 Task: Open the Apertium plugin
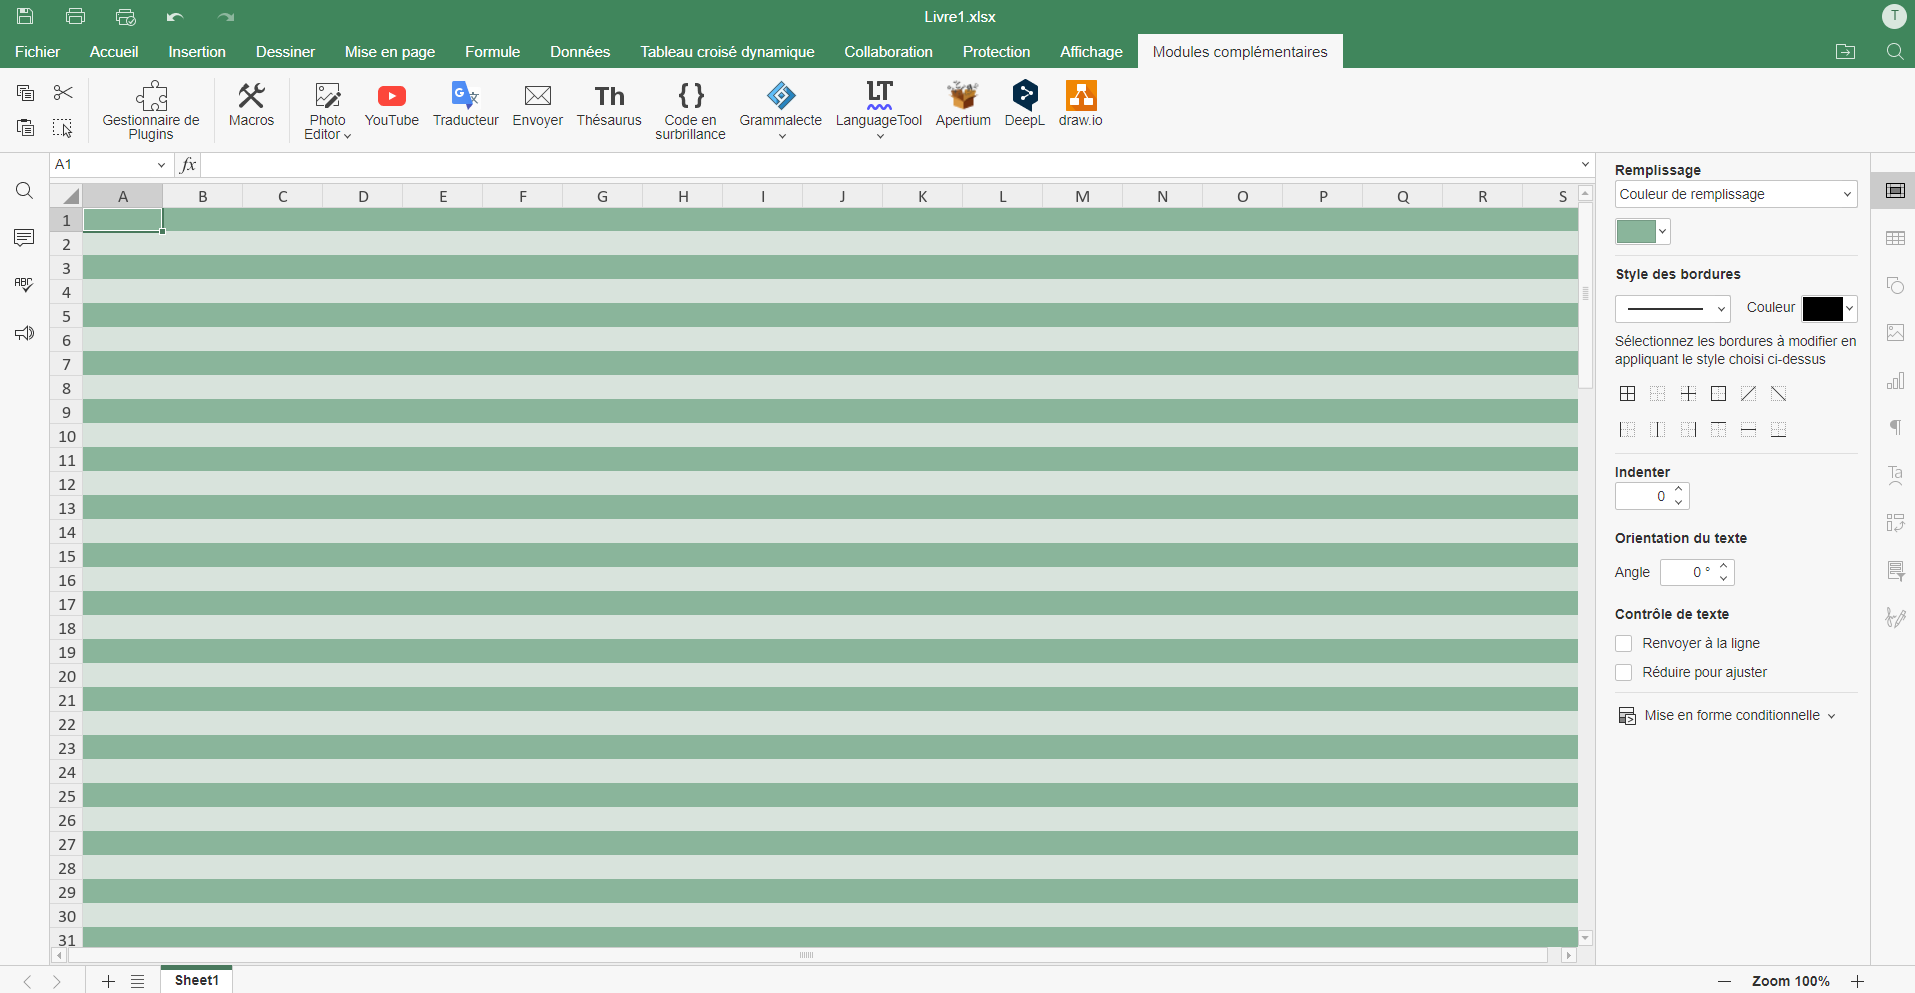(962, 105)
